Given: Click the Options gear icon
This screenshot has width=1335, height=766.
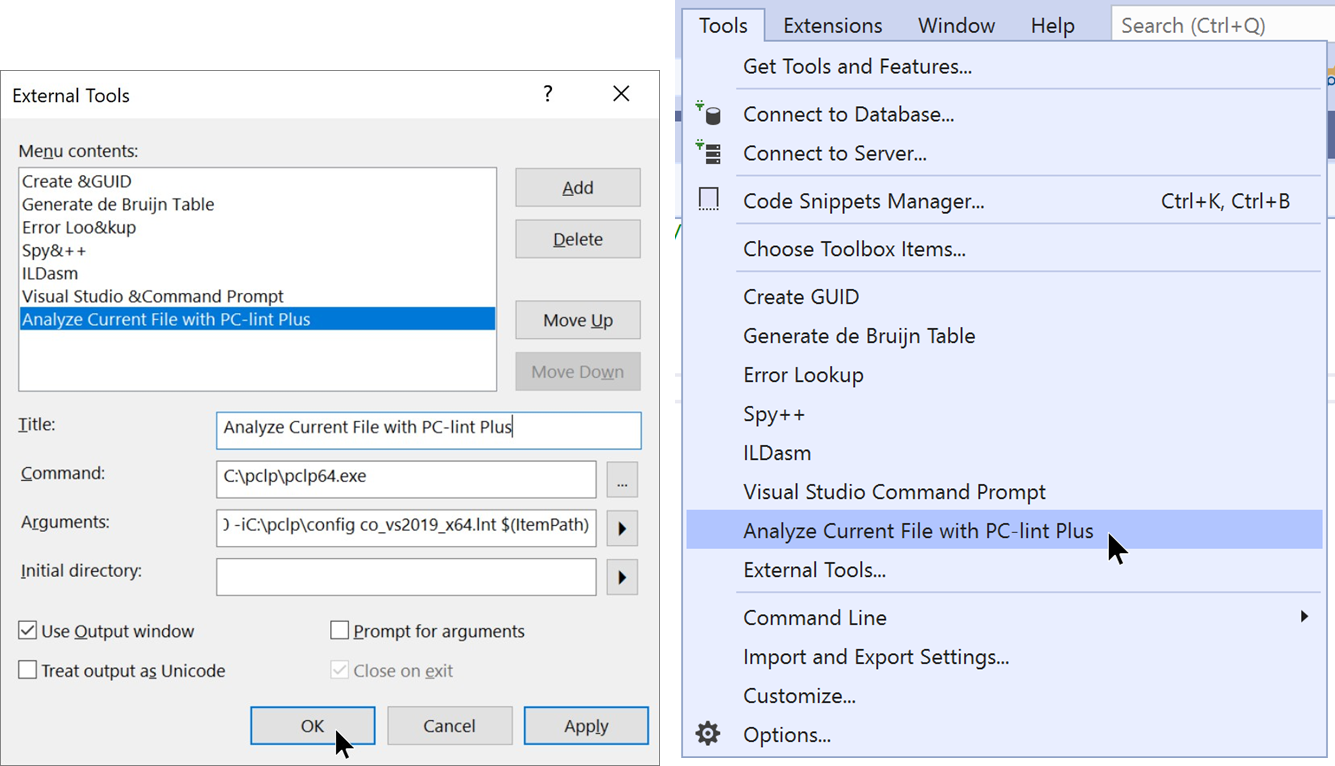Looking at the screenshot, I should click(708, 734).
